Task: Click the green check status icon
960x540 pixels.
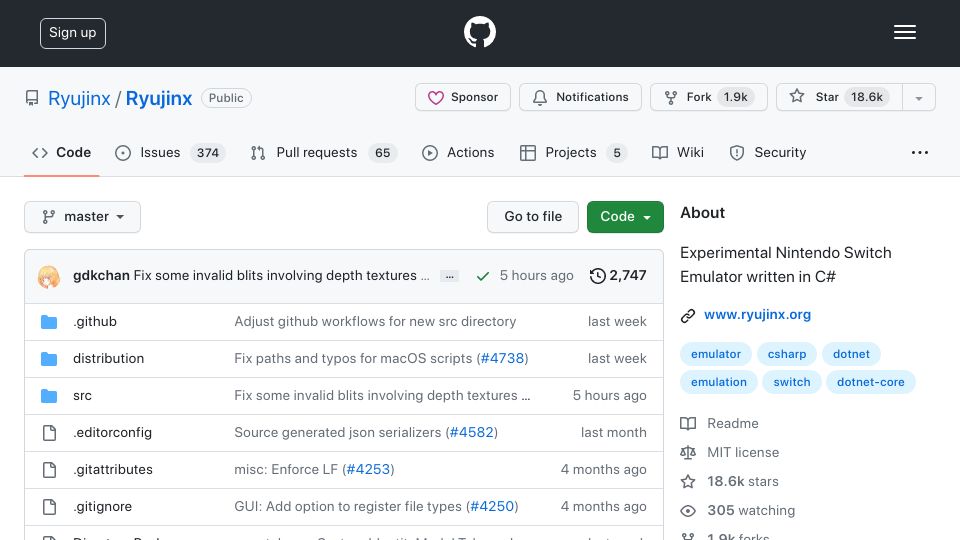Action: click(x=482, y=276)
